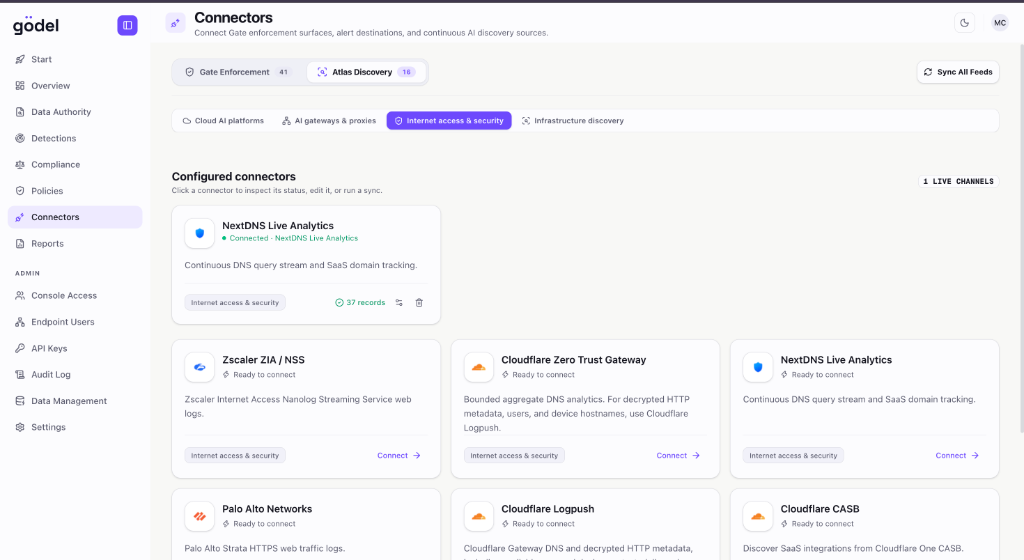Click the Cloudflare CASB logo
This screenshot has width=1024, height=560.
point(758,516)
